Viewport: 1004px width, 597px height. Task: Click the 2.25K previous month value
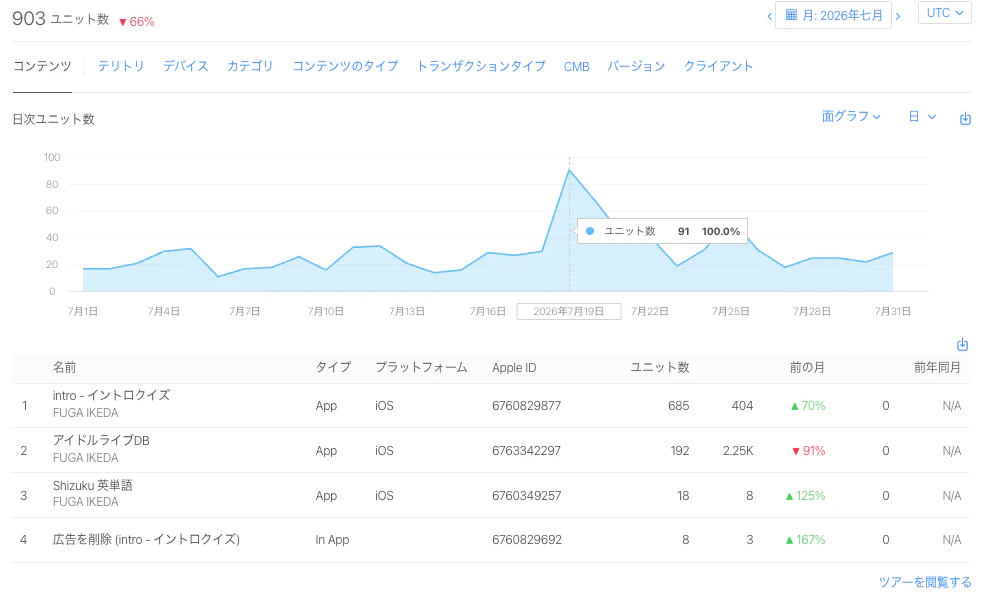[x=738, y=451]
